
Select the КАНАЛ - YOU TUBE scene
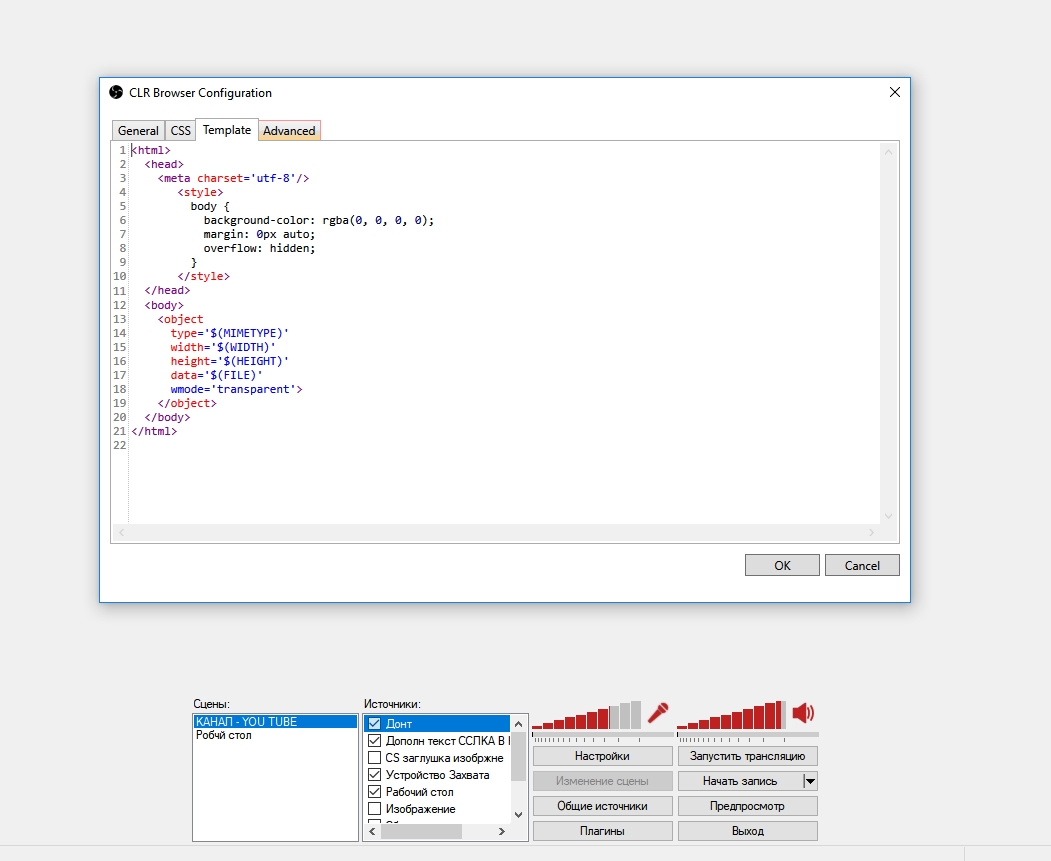point(275,722)
